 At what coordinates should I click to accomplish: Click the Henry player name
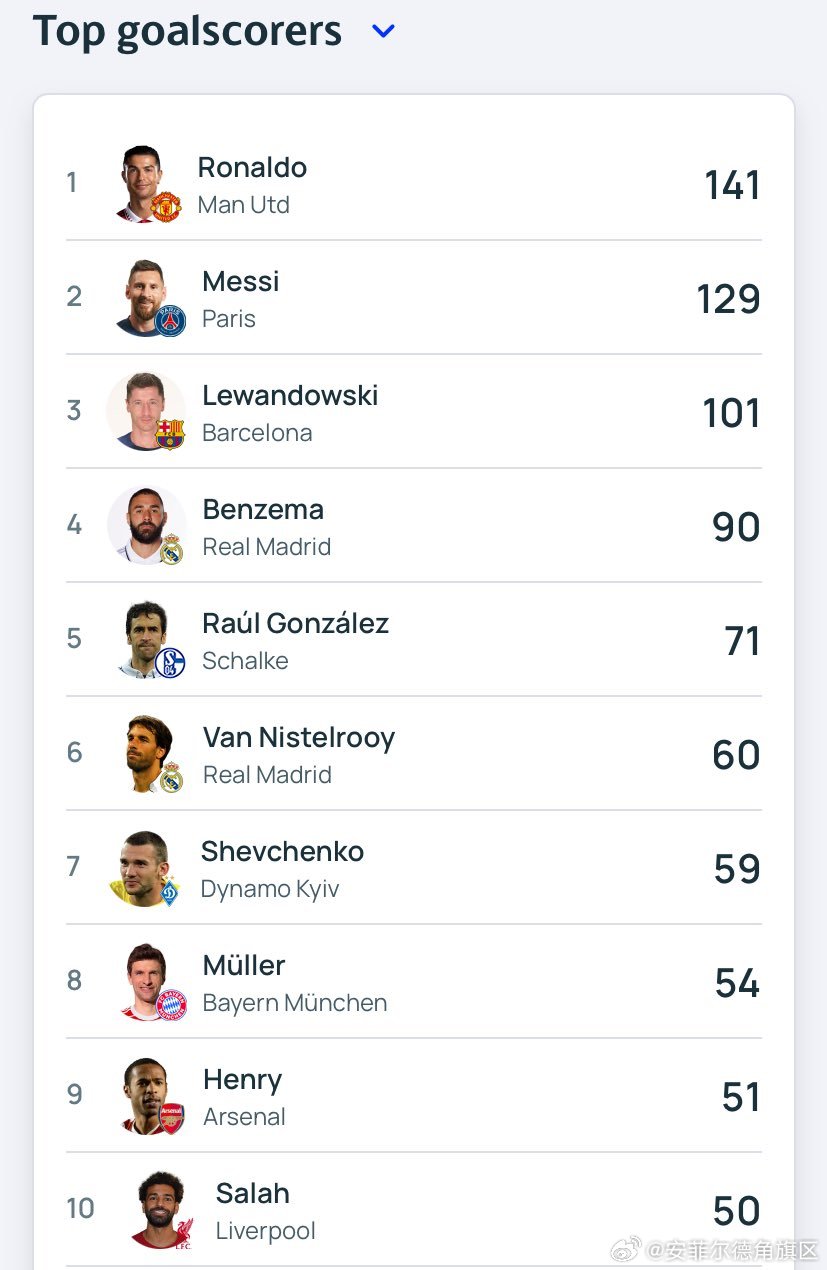[x=243, y=1079]
